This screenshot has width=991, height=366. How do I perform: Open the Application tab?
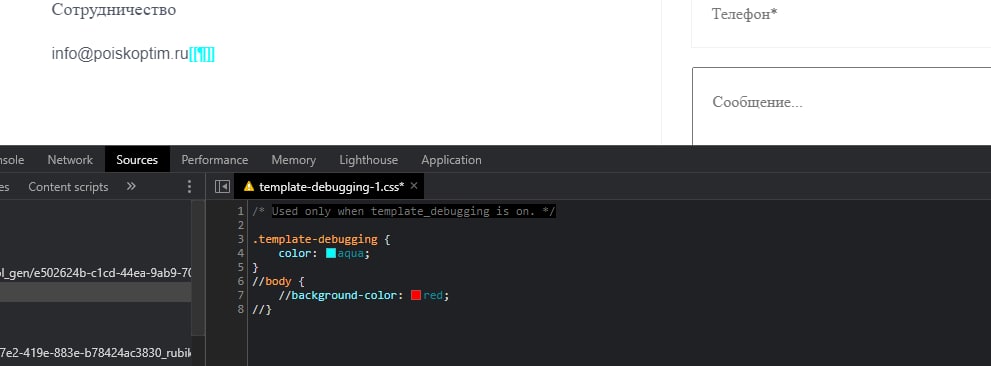pyautogui.click(x=451, y=160)
